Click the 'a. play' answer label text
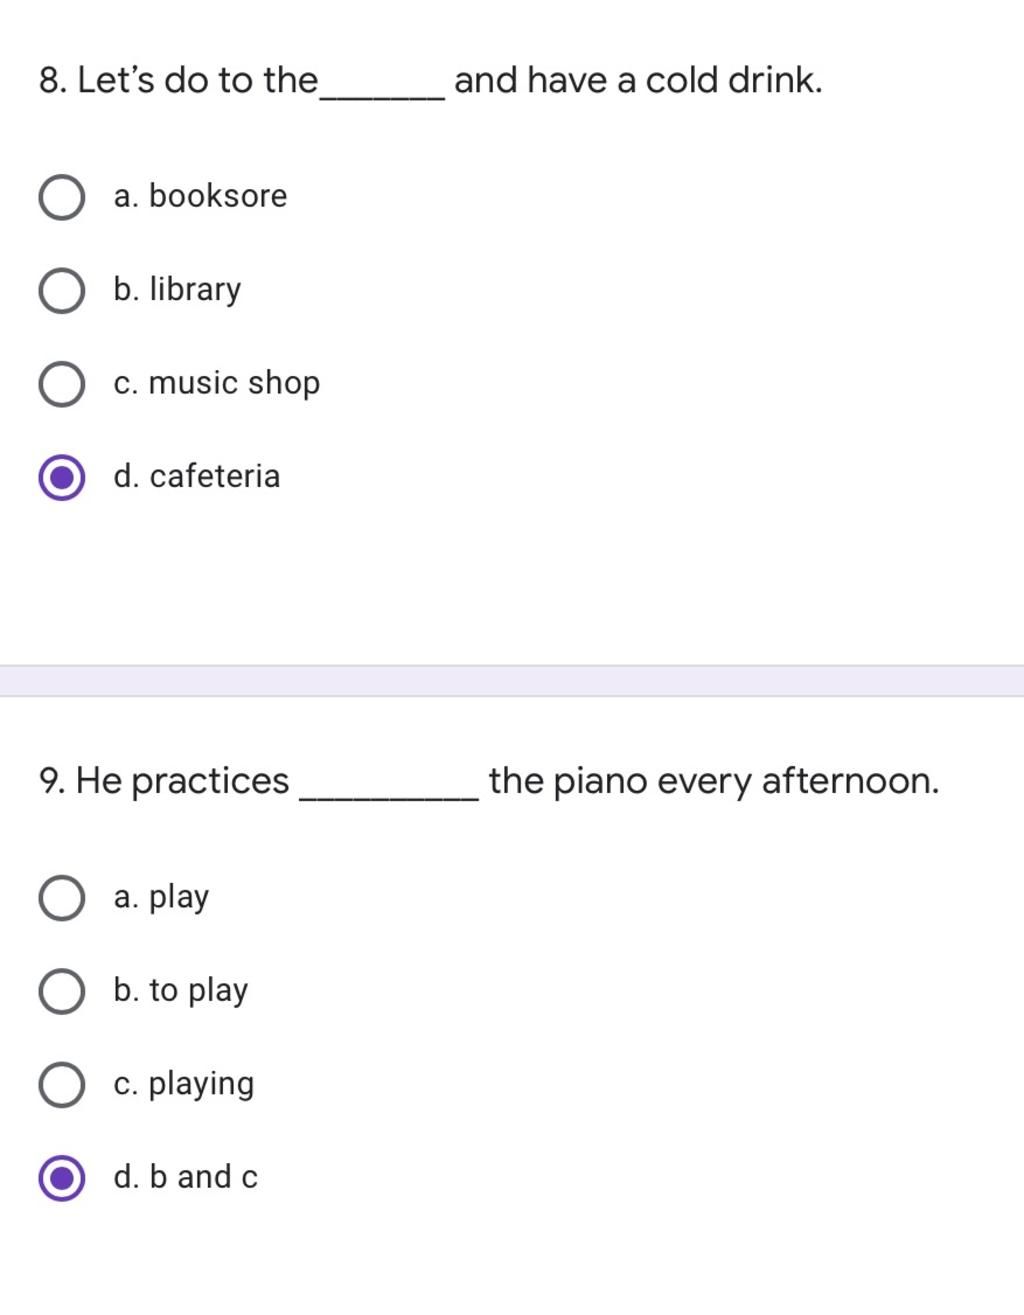 coord(161,897)
